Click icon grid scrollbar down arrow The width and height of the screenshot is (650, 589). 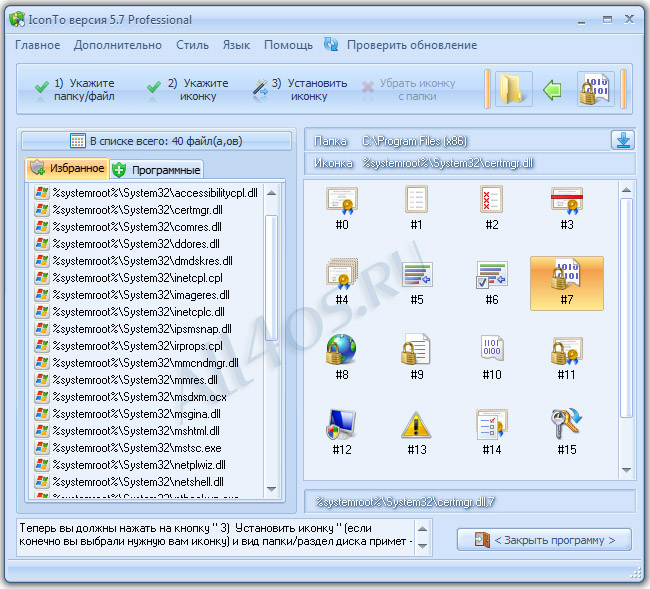[626, 470]
